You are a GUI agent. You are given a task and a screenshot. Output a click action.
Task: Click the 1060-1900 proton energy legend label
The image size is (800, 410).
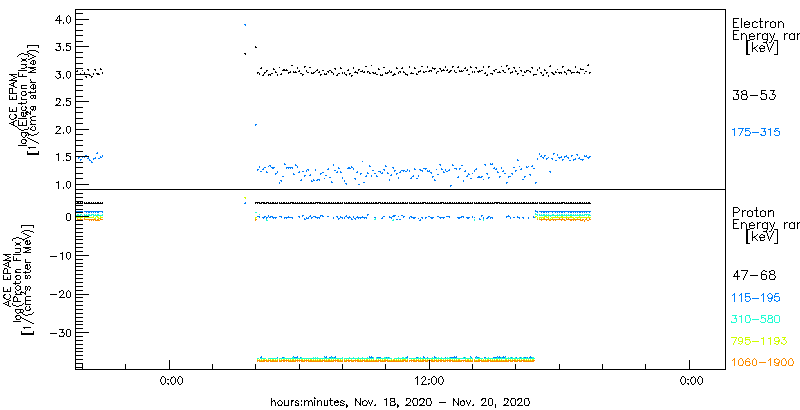(763, 363)
